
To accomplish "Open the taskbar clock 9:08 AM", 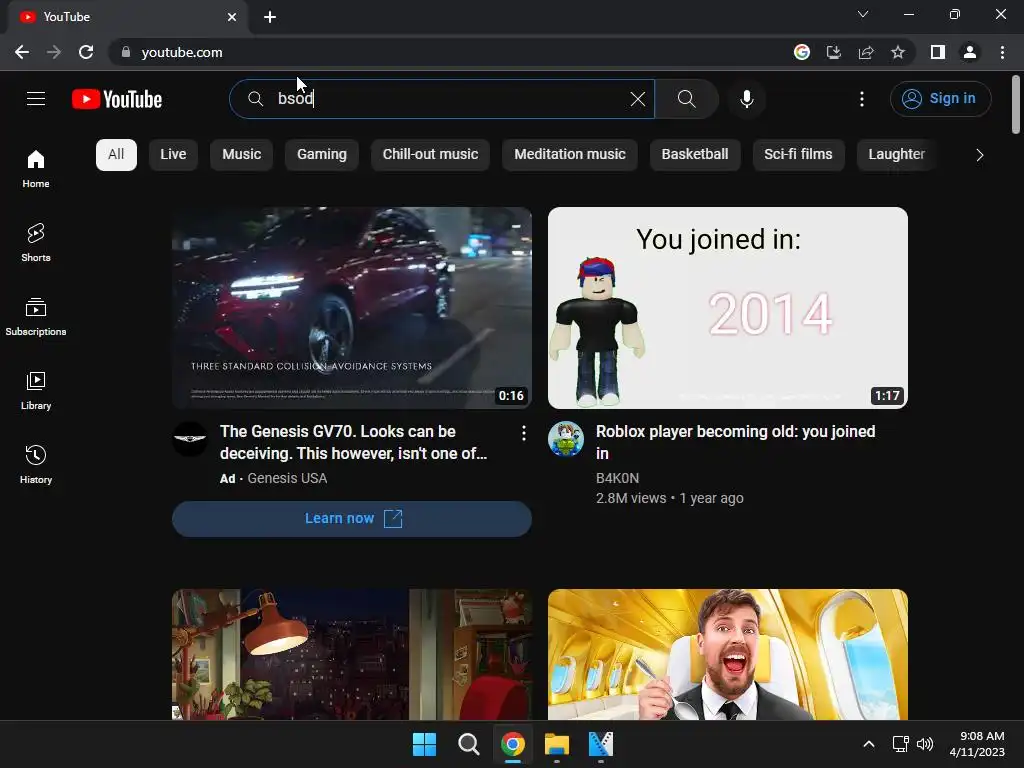I will tap(977, 744).
